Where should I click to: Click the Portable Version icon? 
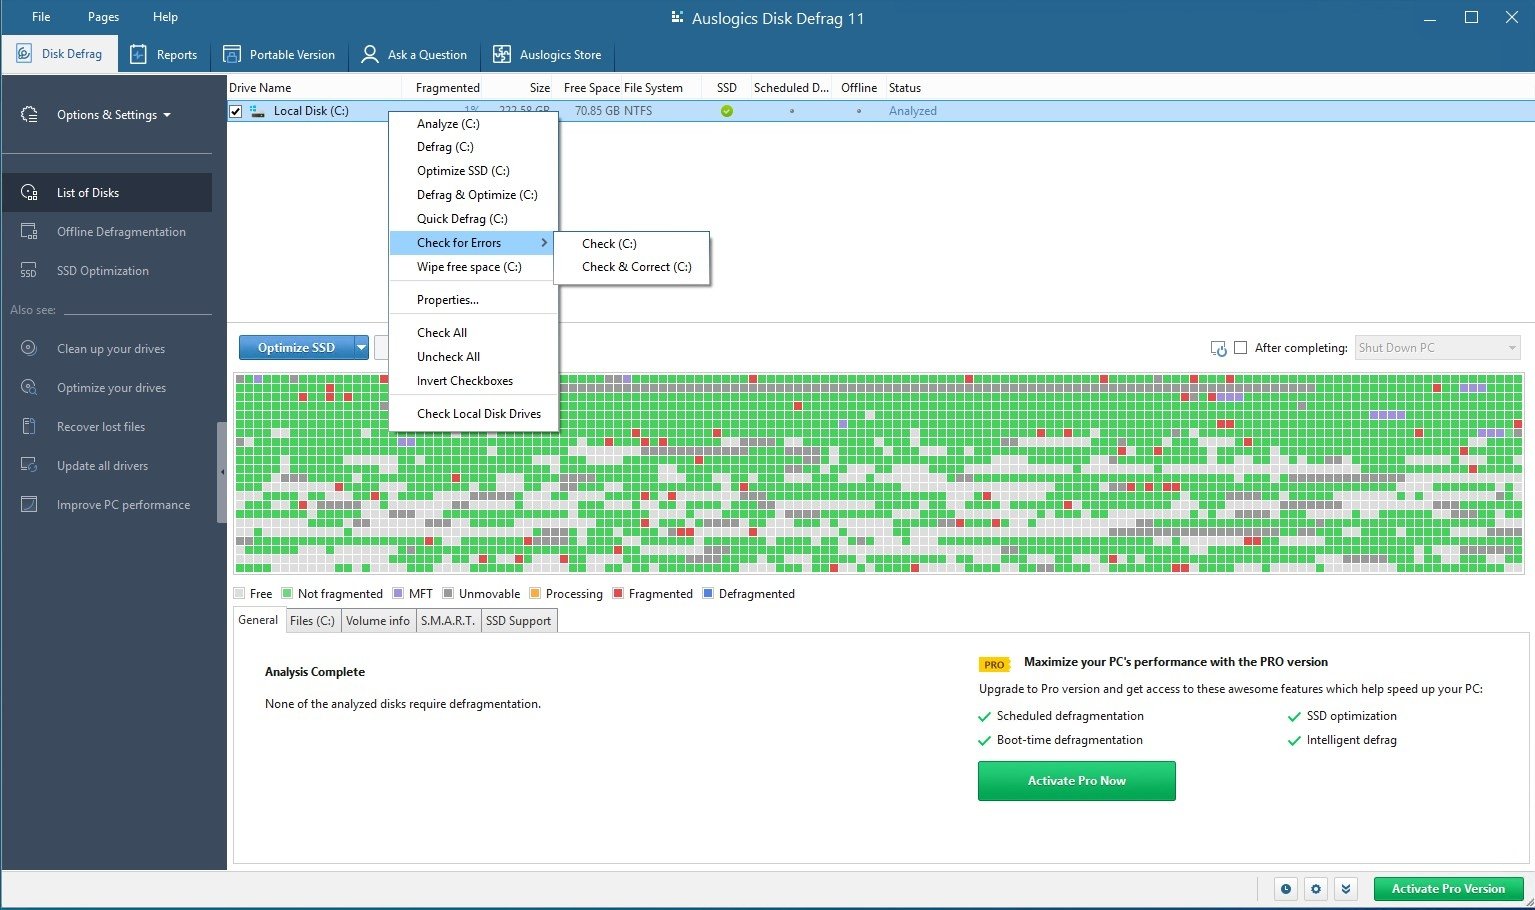[x=232, y=54]
